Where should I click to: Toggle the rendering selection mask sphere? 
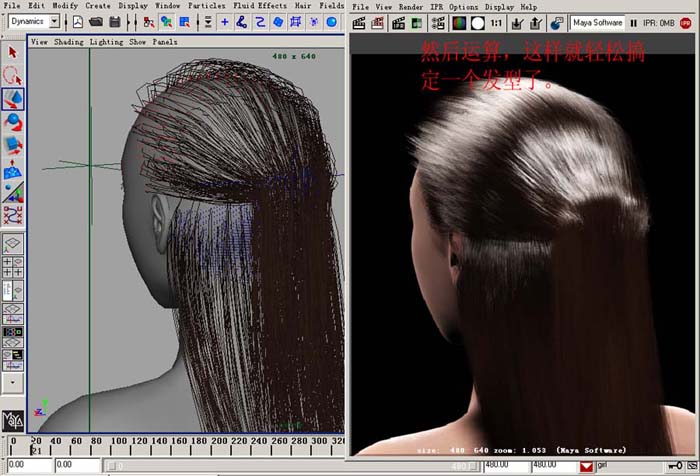pos(332,21)
